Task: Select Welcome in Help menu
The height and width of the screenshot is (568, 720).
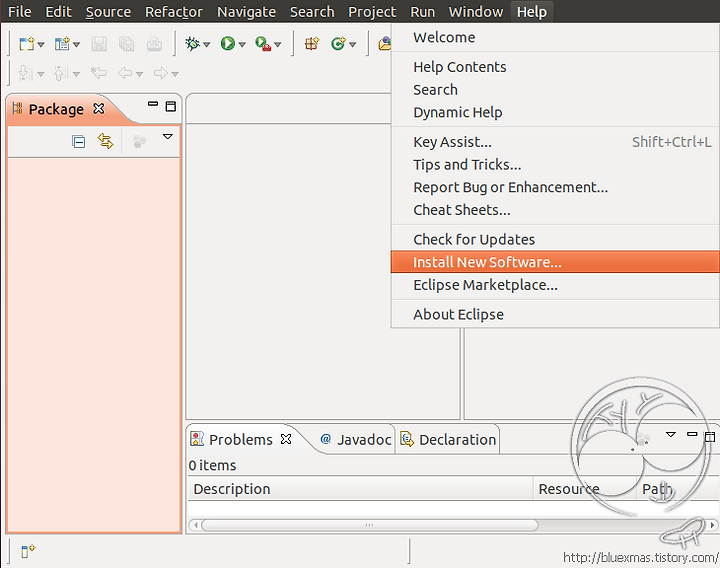Action: (x=555, y=37)
